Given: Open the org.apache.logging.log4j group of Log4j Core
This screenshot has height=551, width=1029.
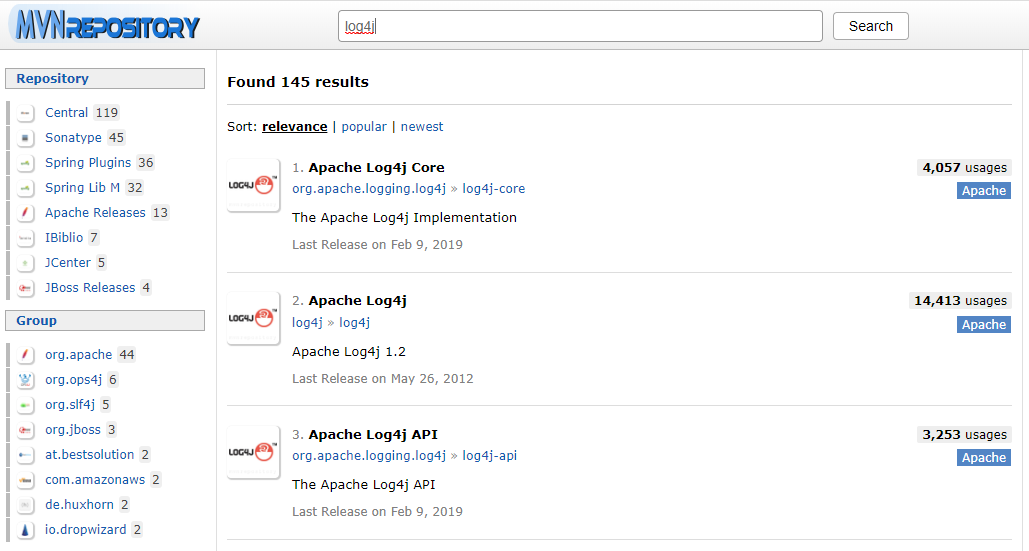Looking at the screenshot, I should [x=369, y=189].
